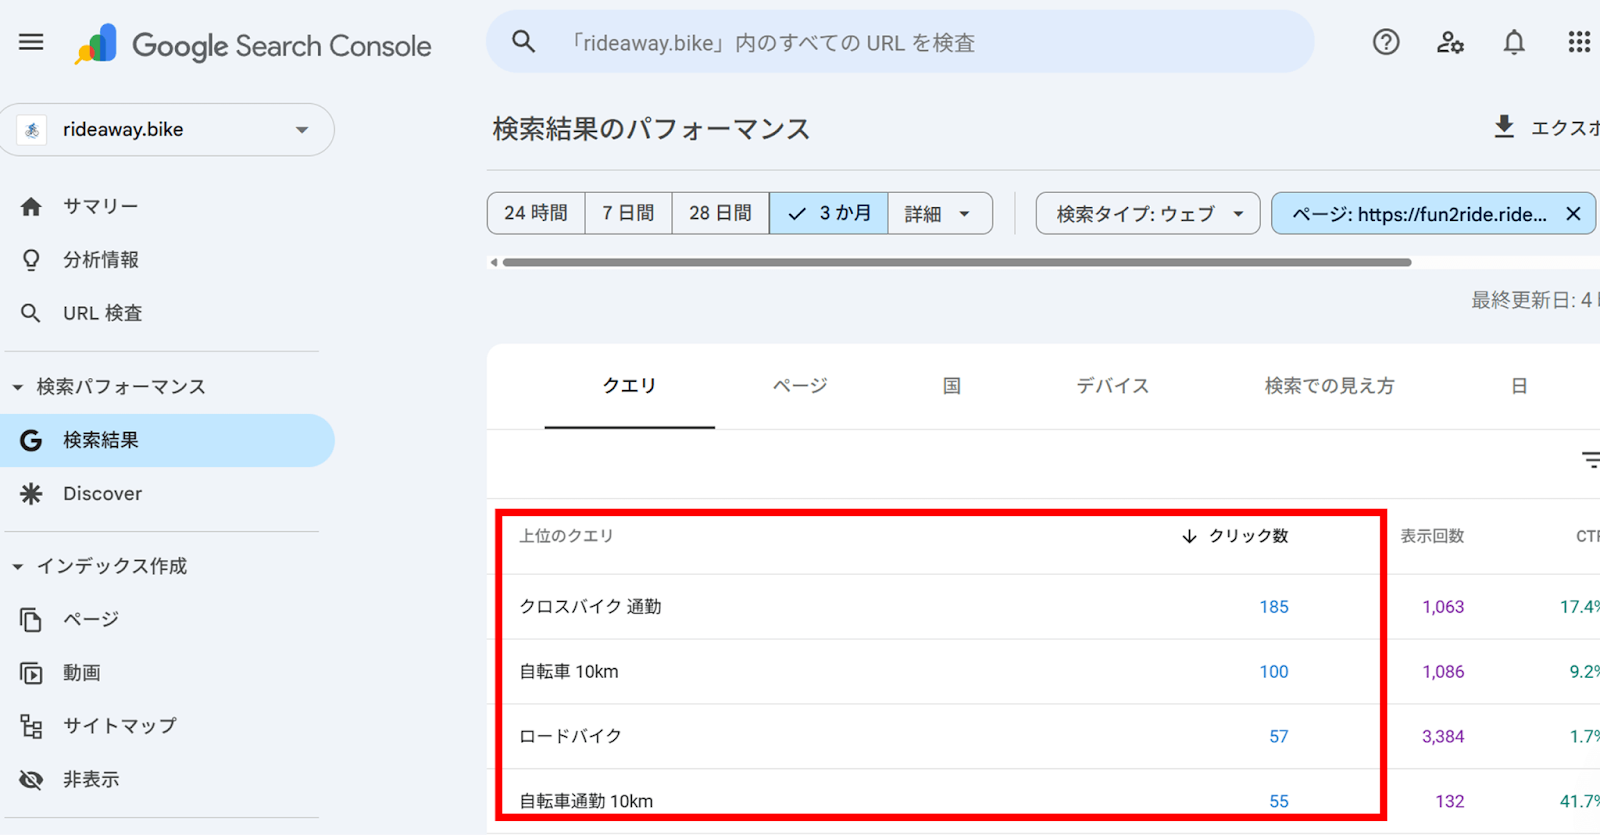The width and height of the screenshot is (1600, 835).
Task: Collapse the 検索パフォーマンス section
Action: point(110,387)
